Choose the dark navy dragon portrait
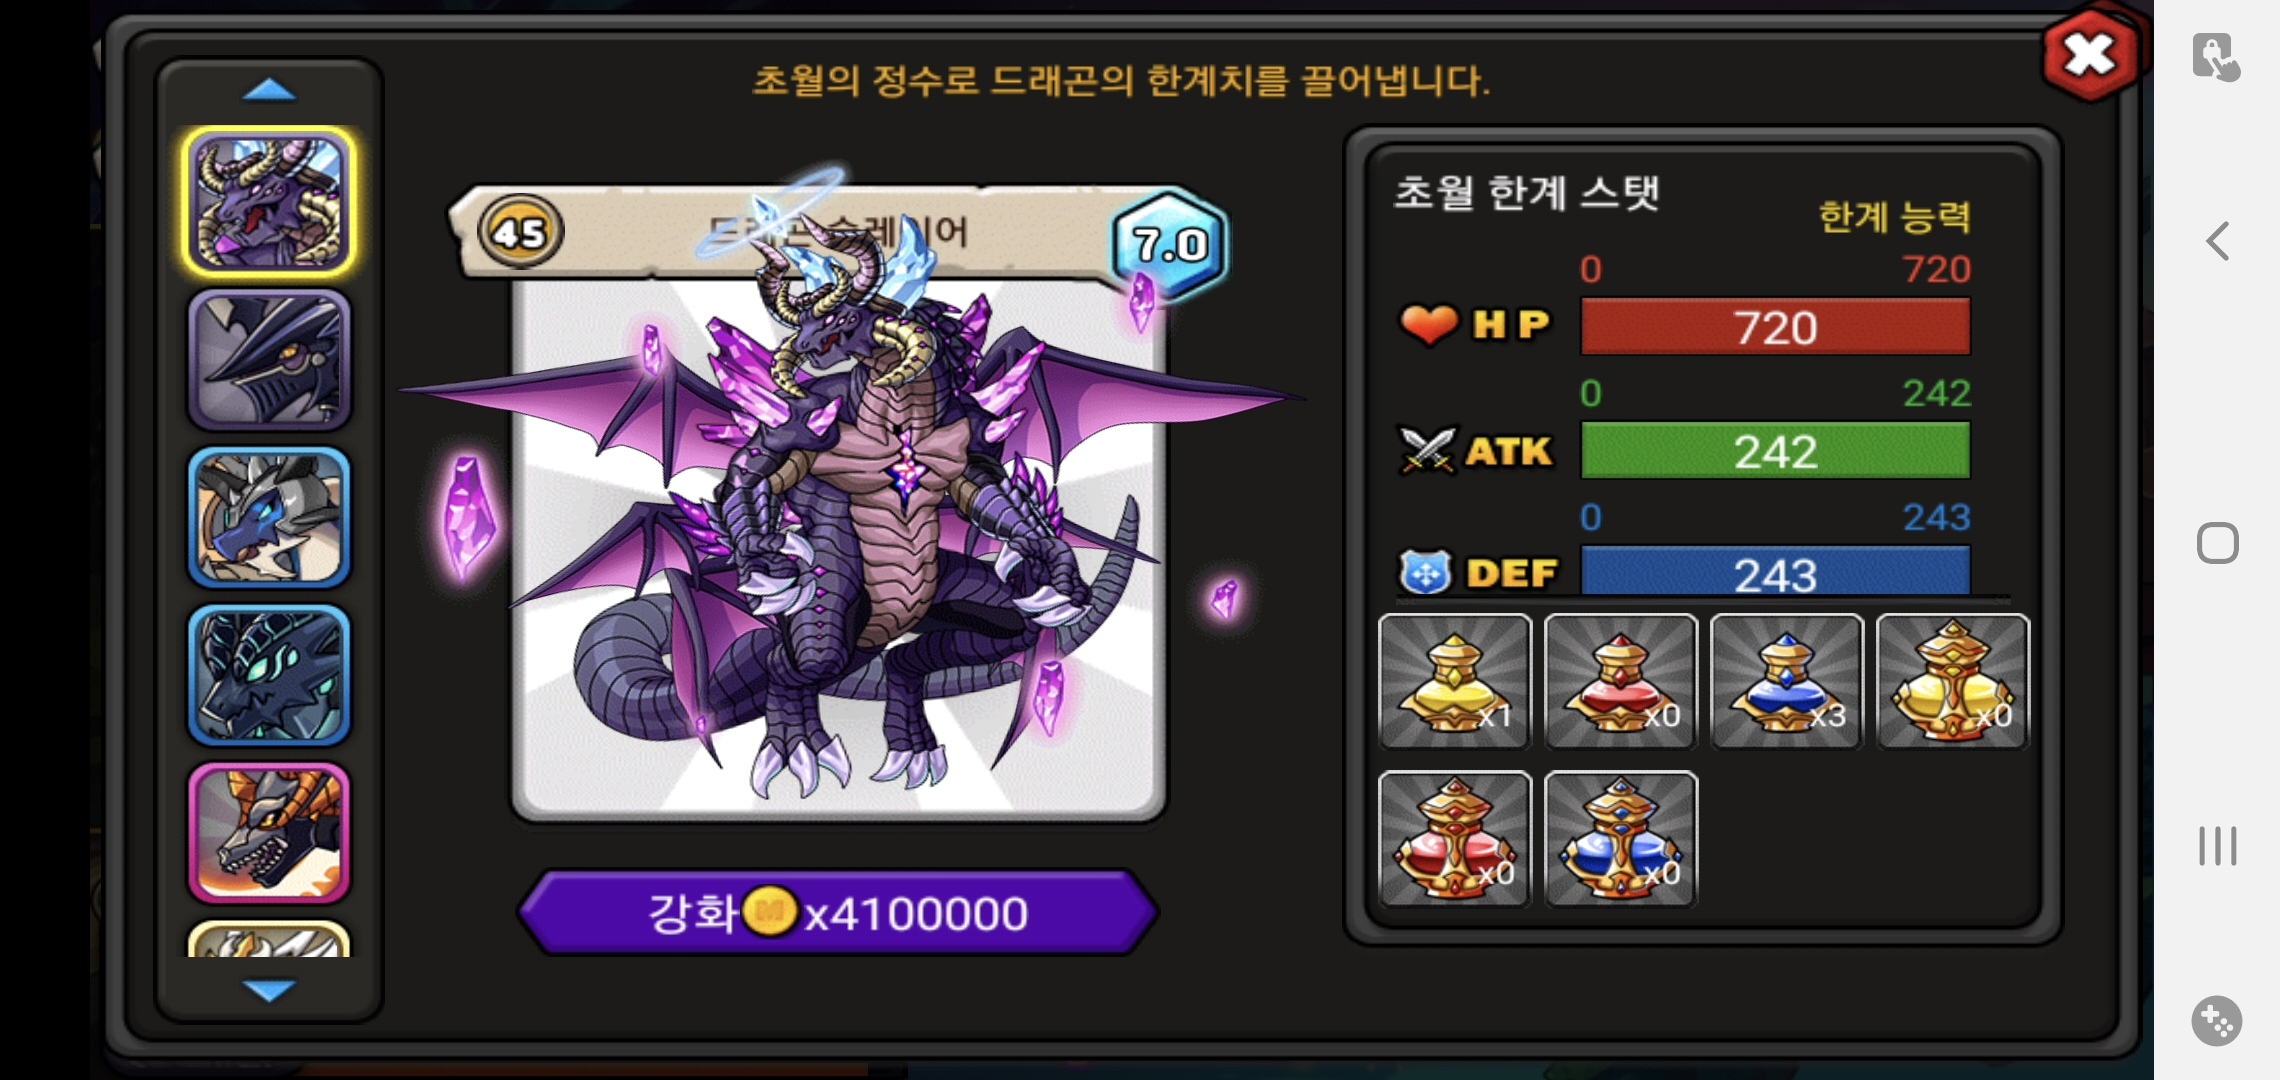The width and height of the screenshot is (2280, 1080). [269, 360]
